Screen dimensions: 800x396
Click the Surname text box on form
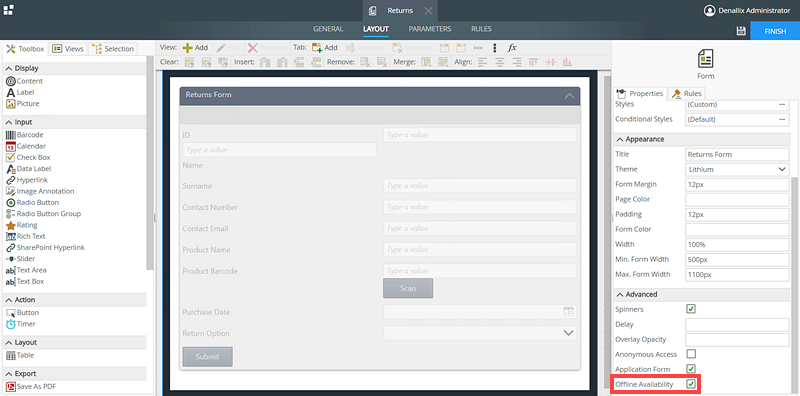(480, 186)
